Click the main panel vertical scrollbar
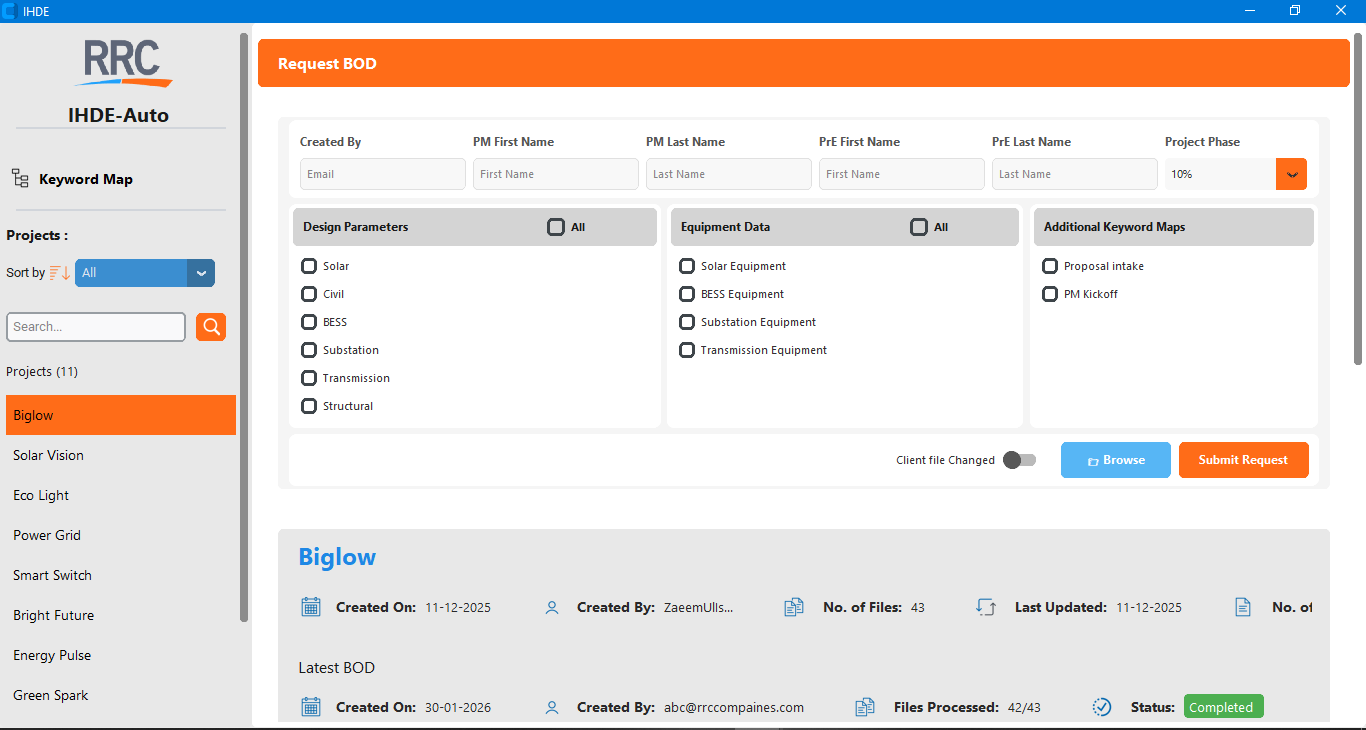Screen dimensions: 1366x730 coord(1358,200)
